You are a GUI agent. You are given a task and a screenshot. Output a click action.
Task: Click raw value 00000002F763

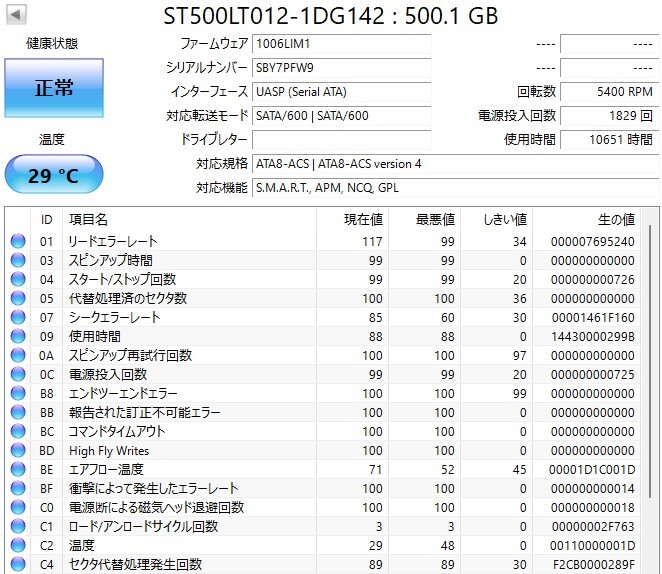click(x=593, y=527)
